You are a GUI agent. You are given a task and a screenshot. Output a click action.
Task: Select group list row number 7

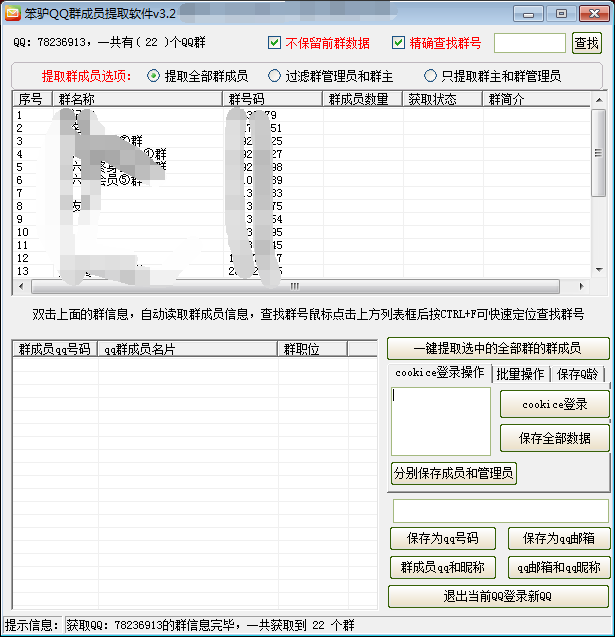(301, 193)
